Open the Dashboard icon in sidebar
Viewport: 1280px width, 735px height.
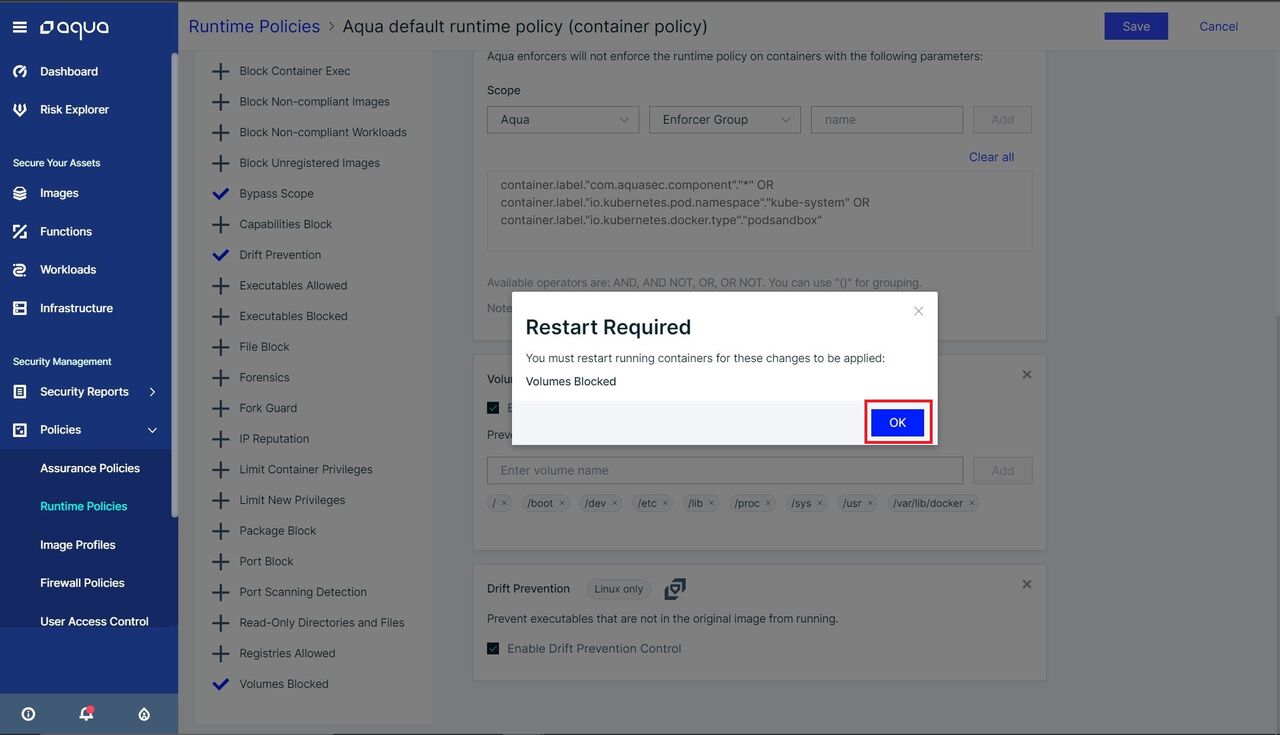pyautogui.click(x=20, y=72)
